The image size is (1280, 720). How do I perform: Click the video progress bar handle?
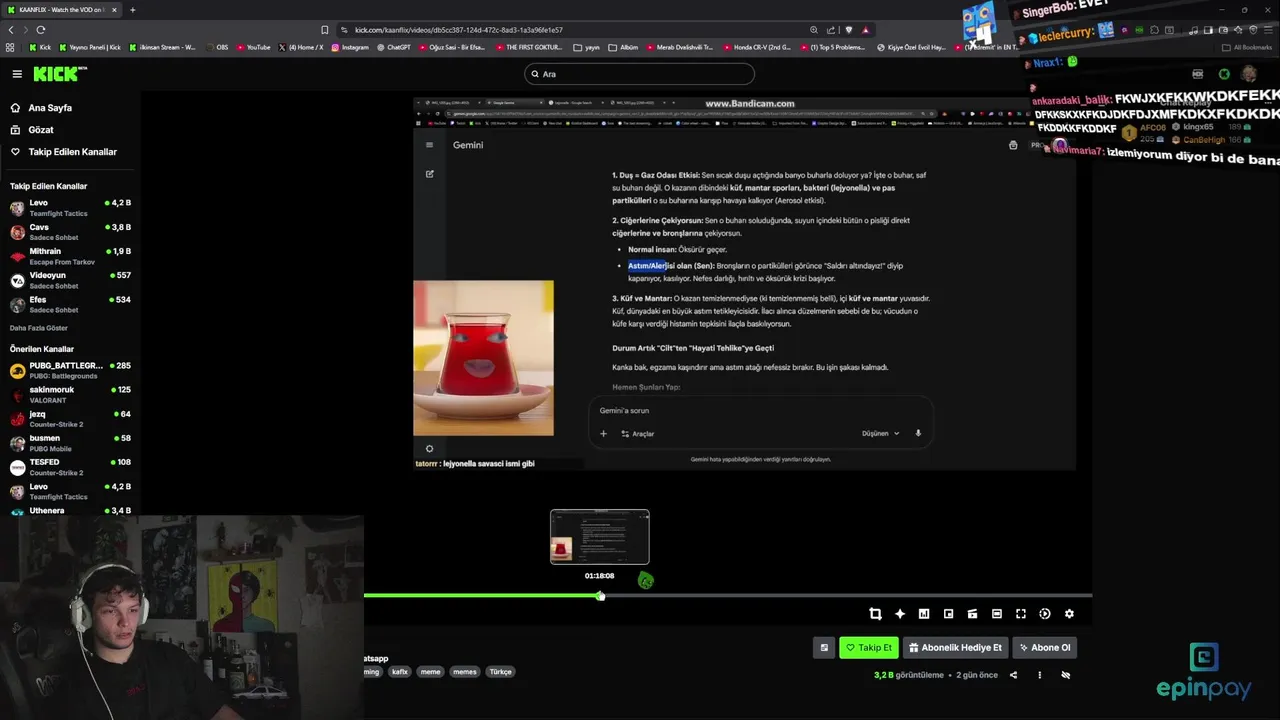tap(600, 596)
